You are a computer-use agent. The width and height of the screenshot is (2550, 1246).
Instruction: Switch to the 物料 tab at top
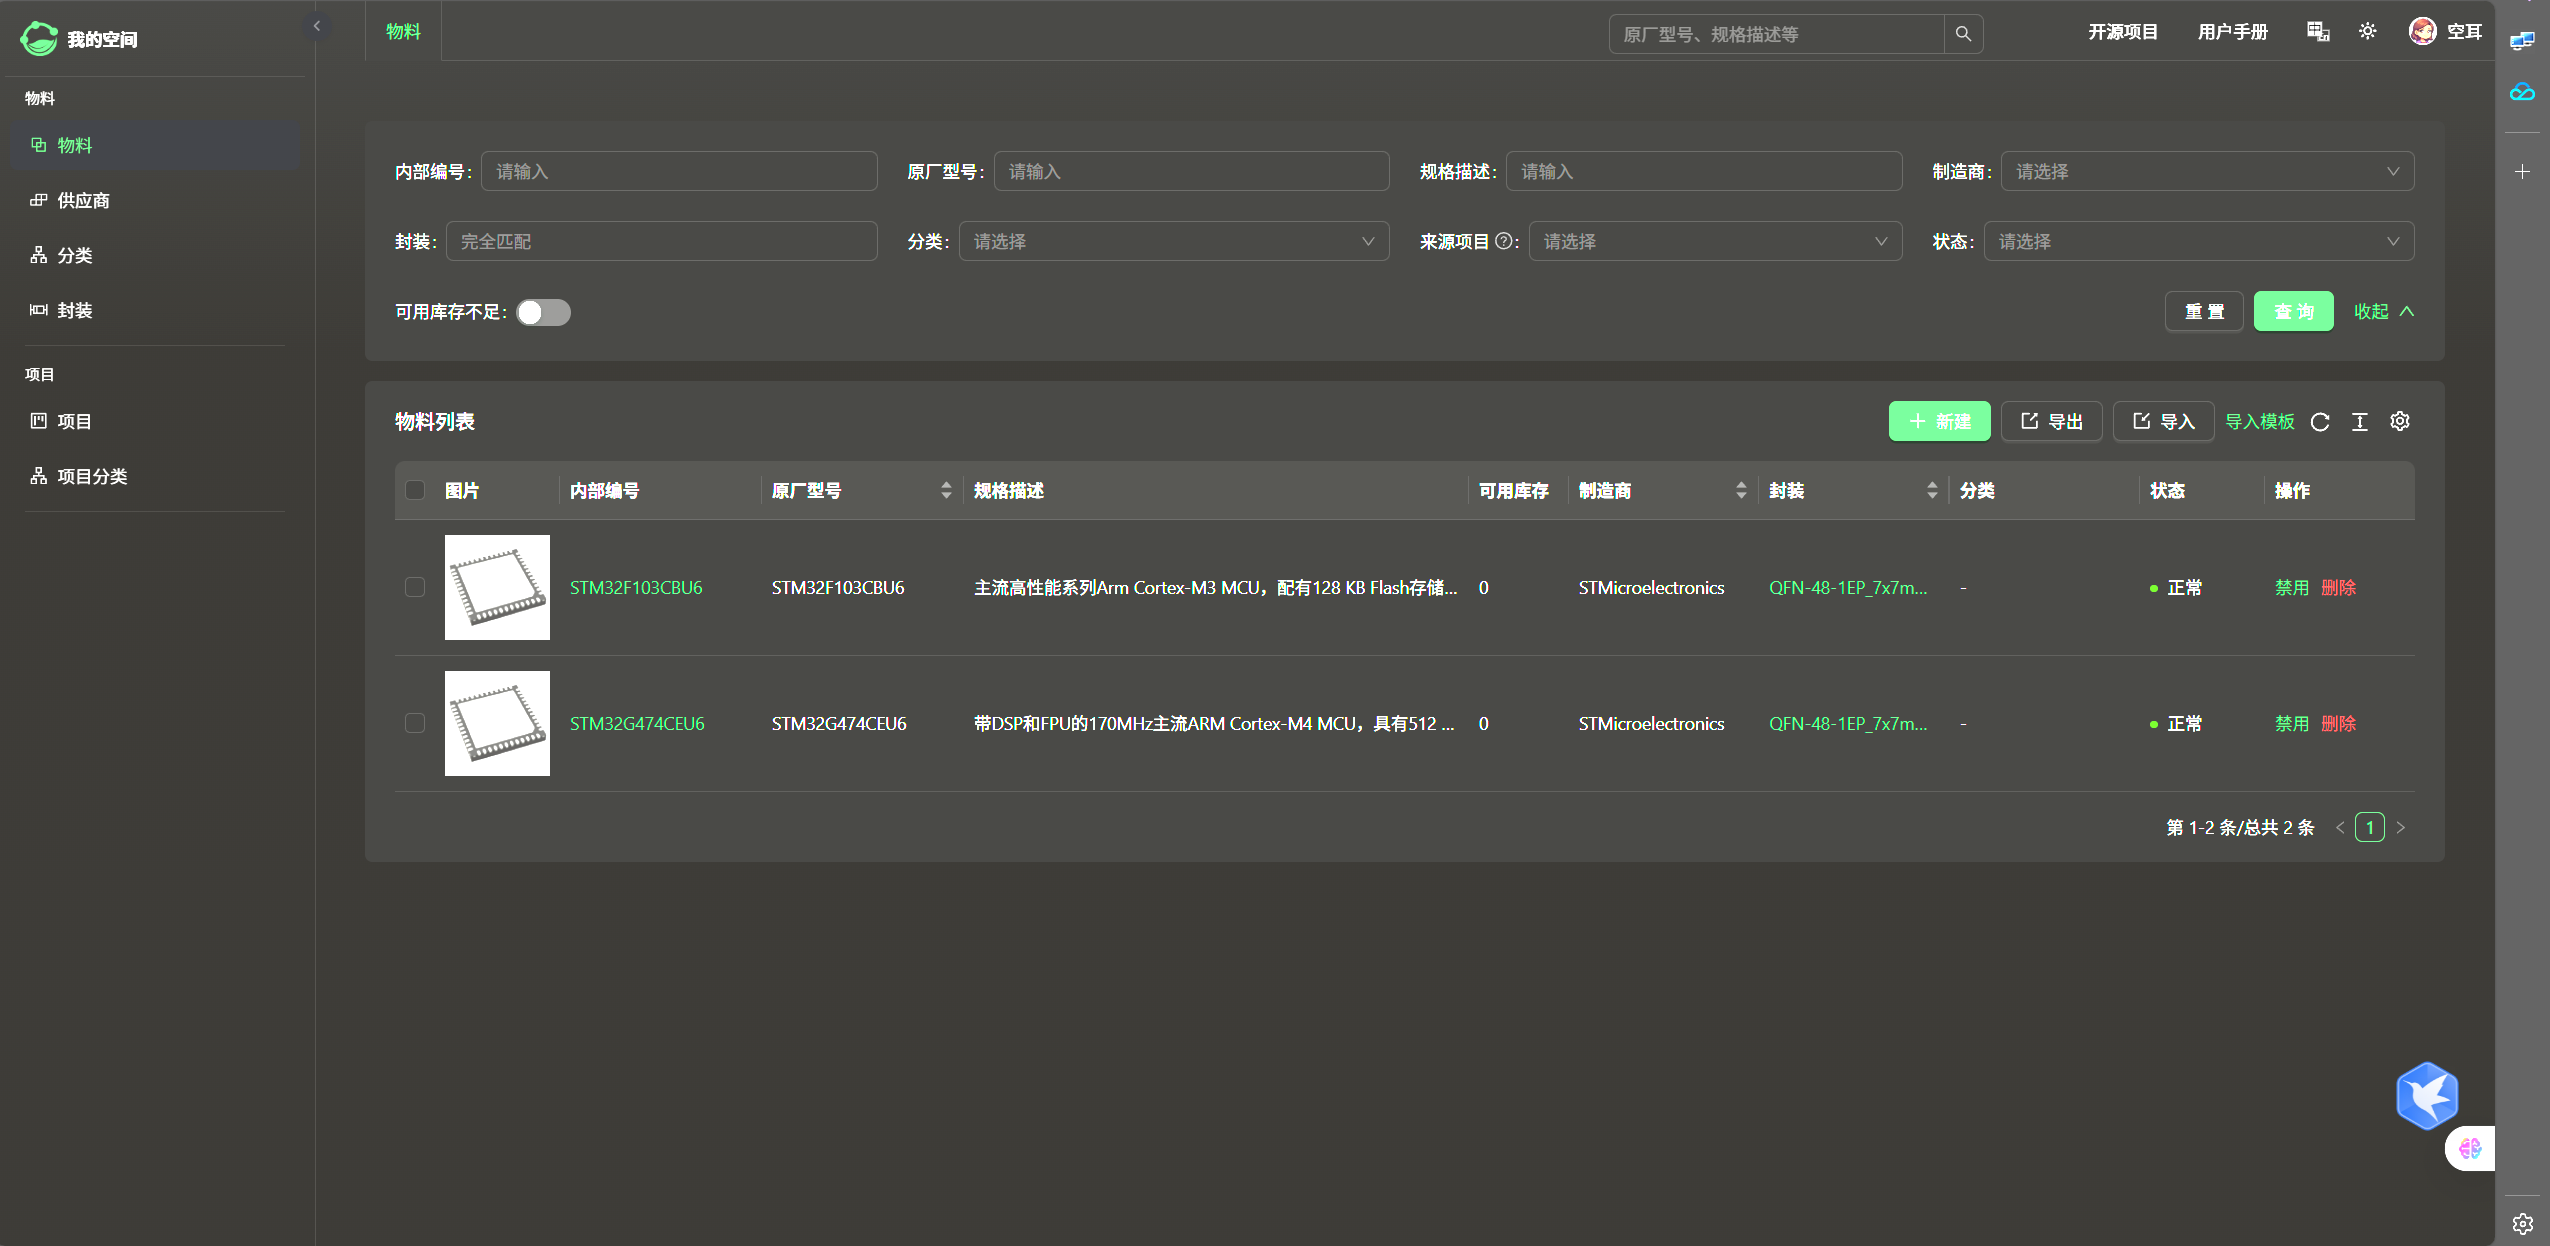403,32
